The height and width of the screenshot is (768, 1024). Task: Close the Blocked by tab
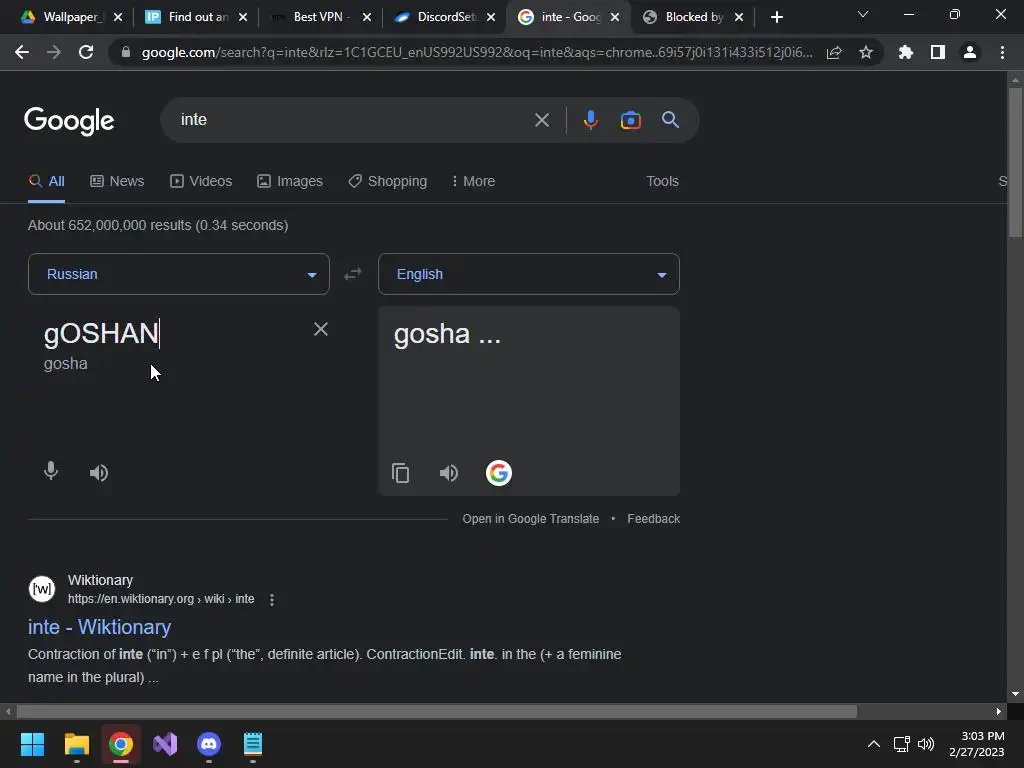click(739, 17)
